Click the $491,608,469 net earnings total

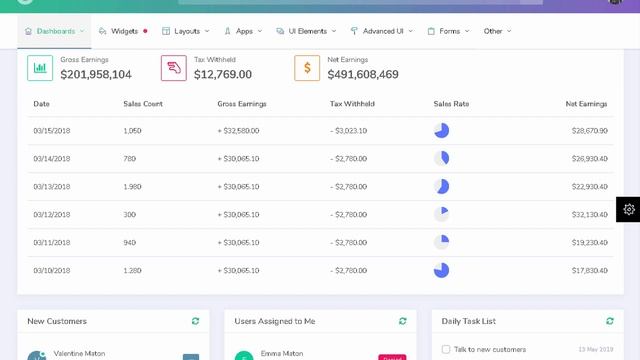pos(363,74)
